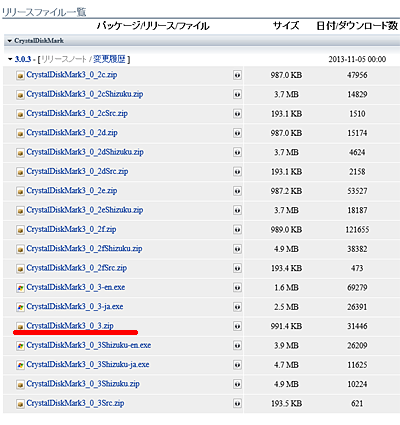Click info icon for CrystalDiskMark3_0_2e.zip

pyautogui.click(x=237, y=191)
